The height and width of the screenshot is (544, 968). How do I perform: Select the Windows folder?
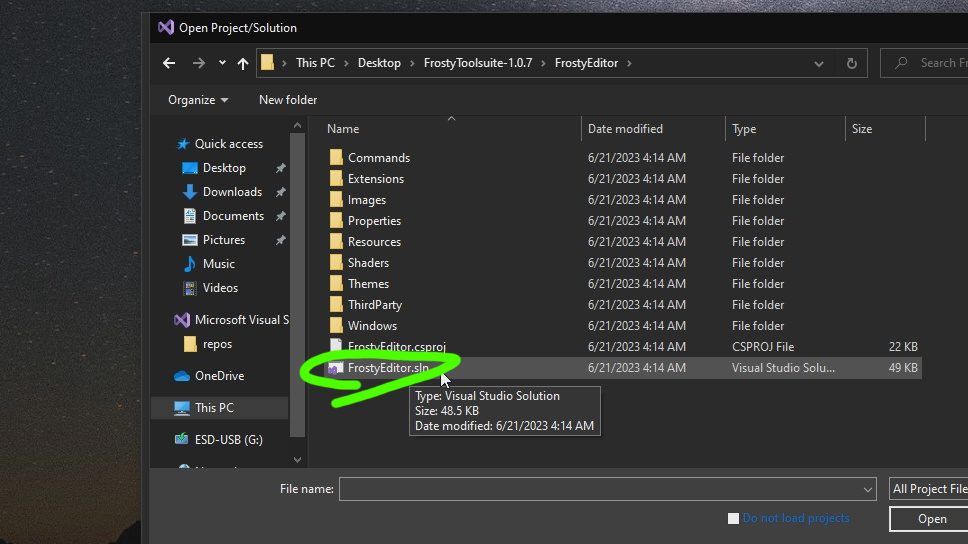pyautogui.click(x=372, y=326)
